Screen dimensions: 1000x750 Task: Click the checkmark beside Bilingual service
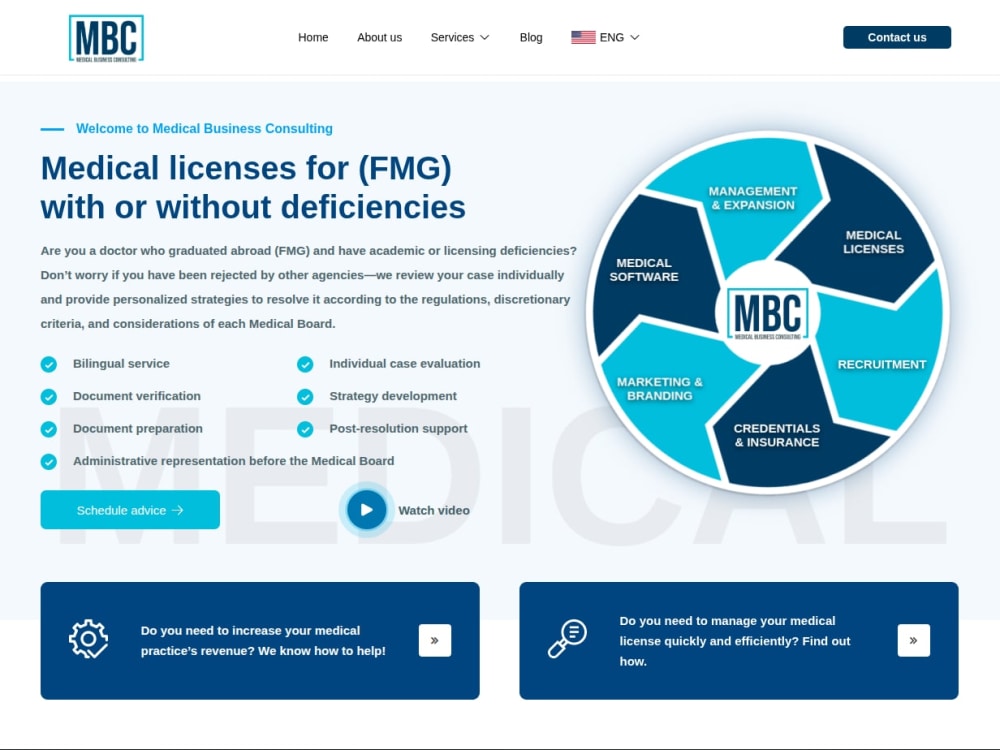[x=48, y=364]
